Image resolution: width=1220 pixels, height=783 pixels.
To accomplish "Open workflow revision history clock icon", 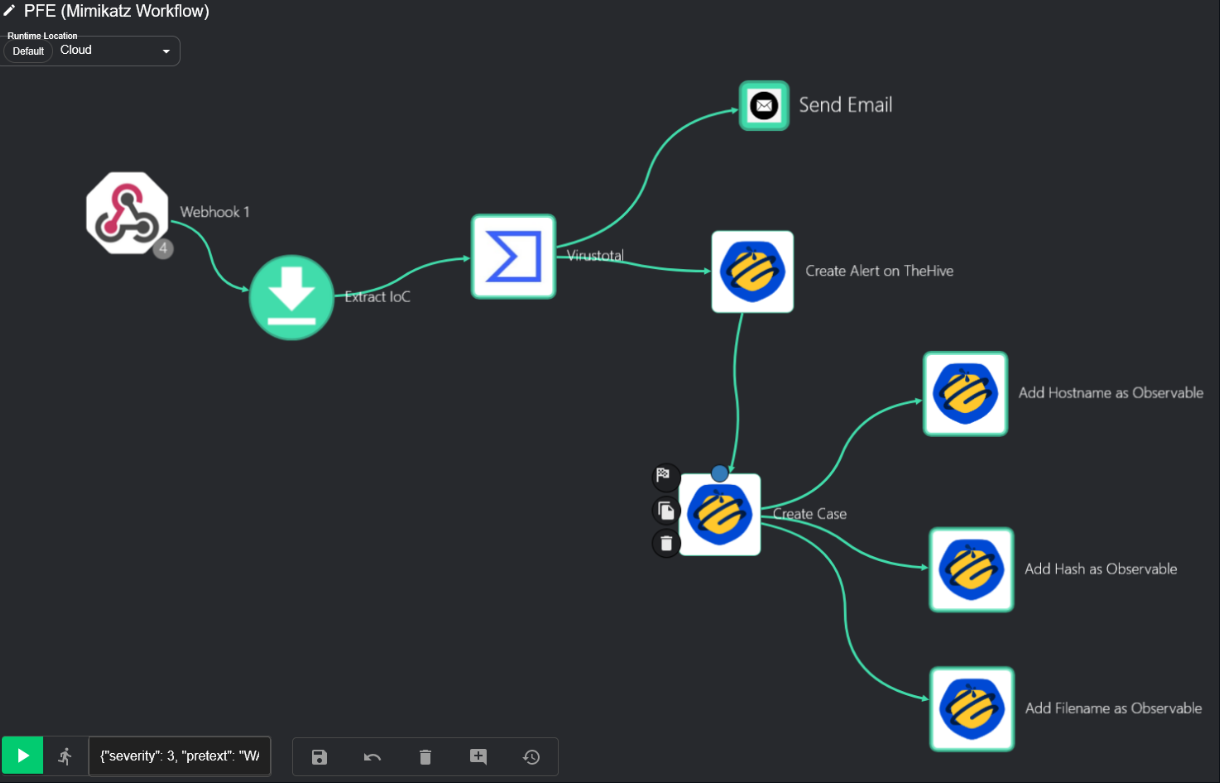I will (531, 757).
